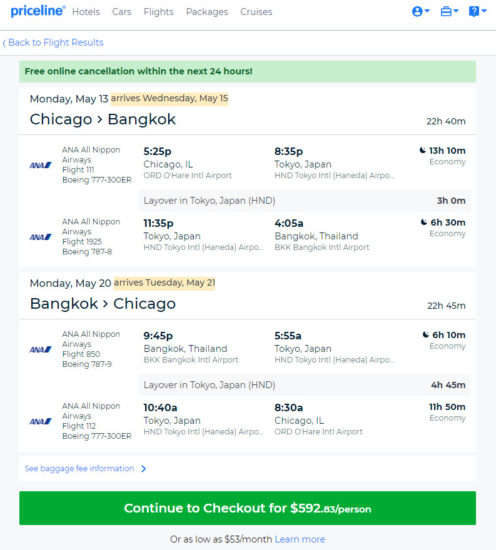
Task: Go to the Flights section
Action: [x=159, y=12]
